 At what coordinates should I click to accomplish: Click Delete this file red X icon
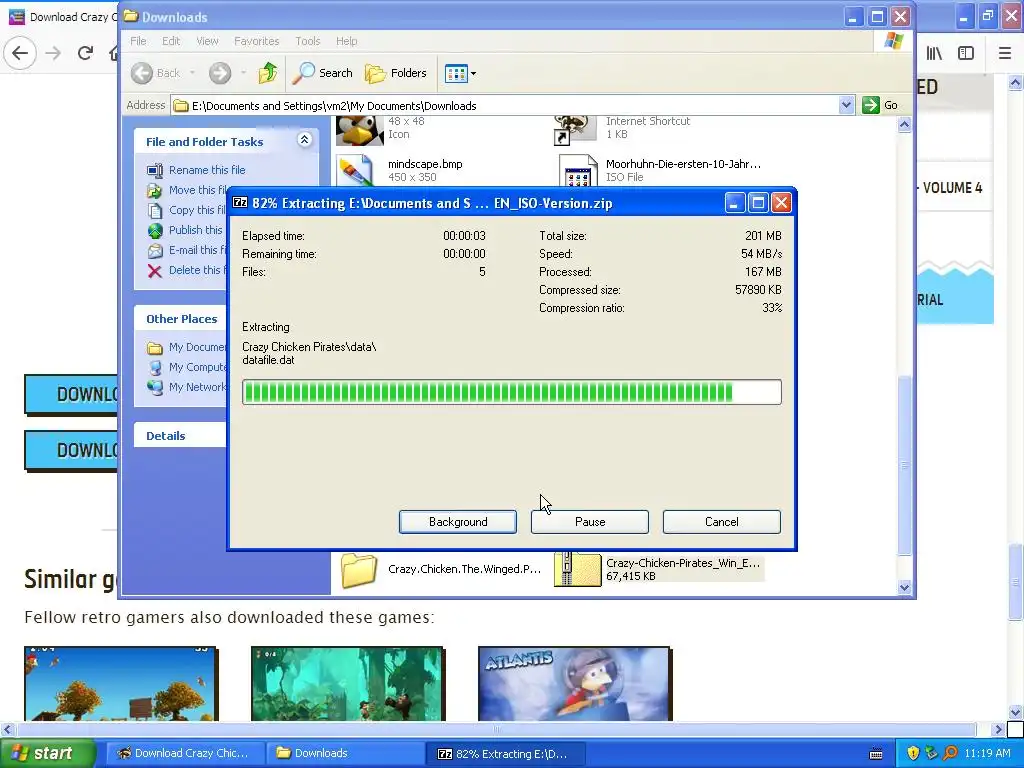[x=155, y=271]
